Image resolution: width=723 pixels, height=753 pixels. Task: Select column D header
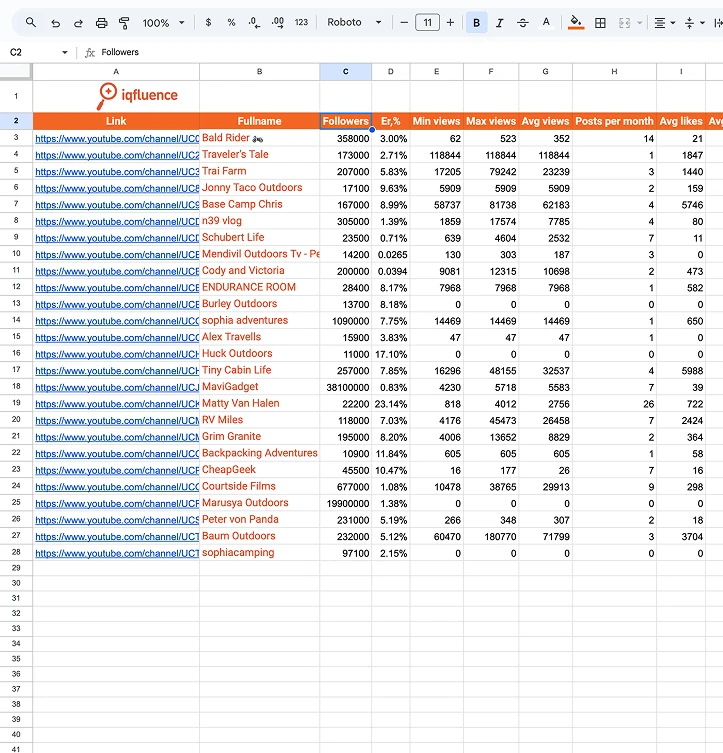(390, 72)
